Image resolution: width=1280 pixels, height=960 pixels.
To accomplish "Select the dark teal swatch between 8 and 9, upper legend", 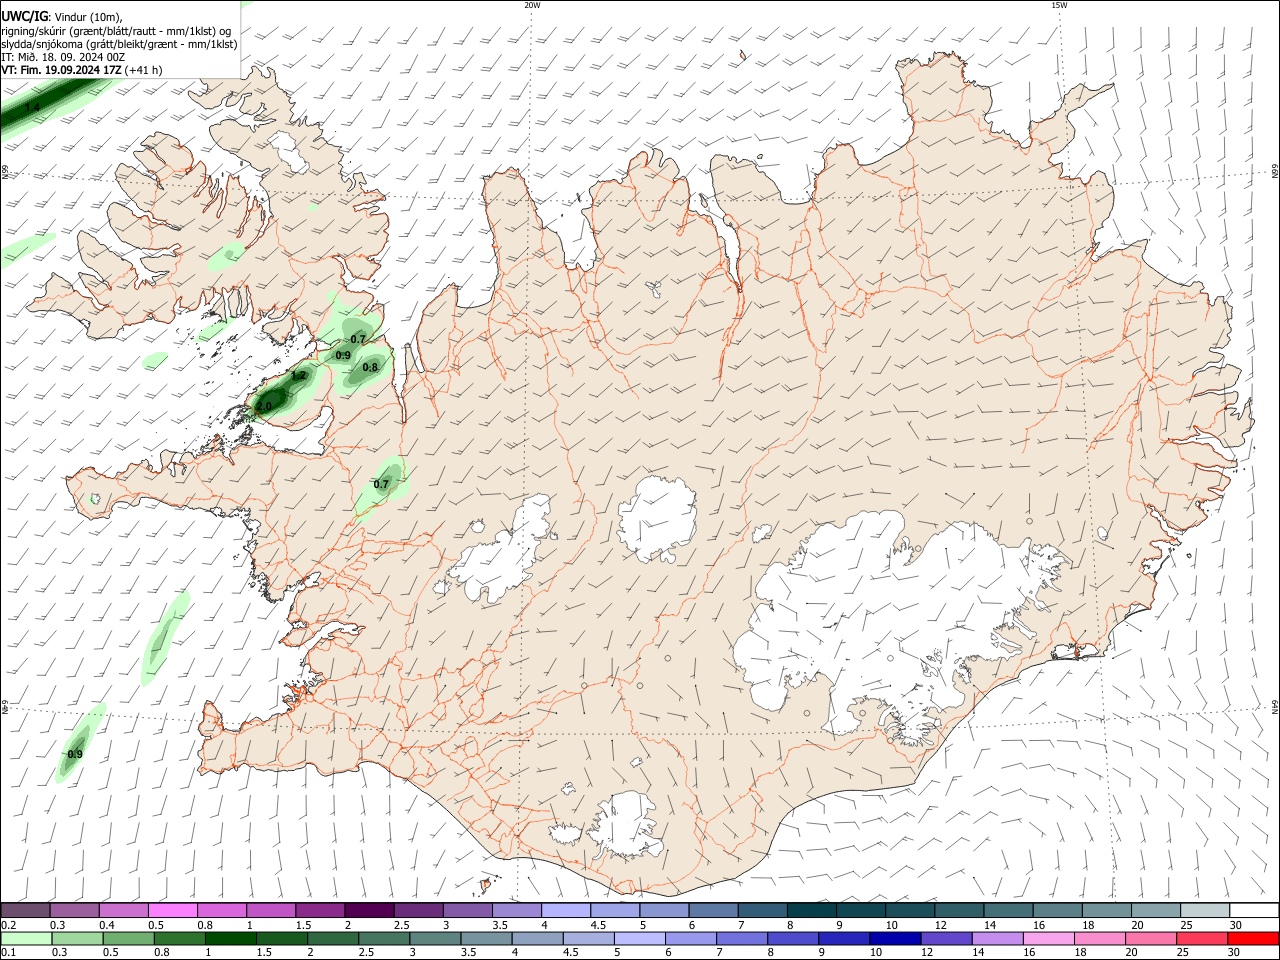I will (x=812, y=911).
